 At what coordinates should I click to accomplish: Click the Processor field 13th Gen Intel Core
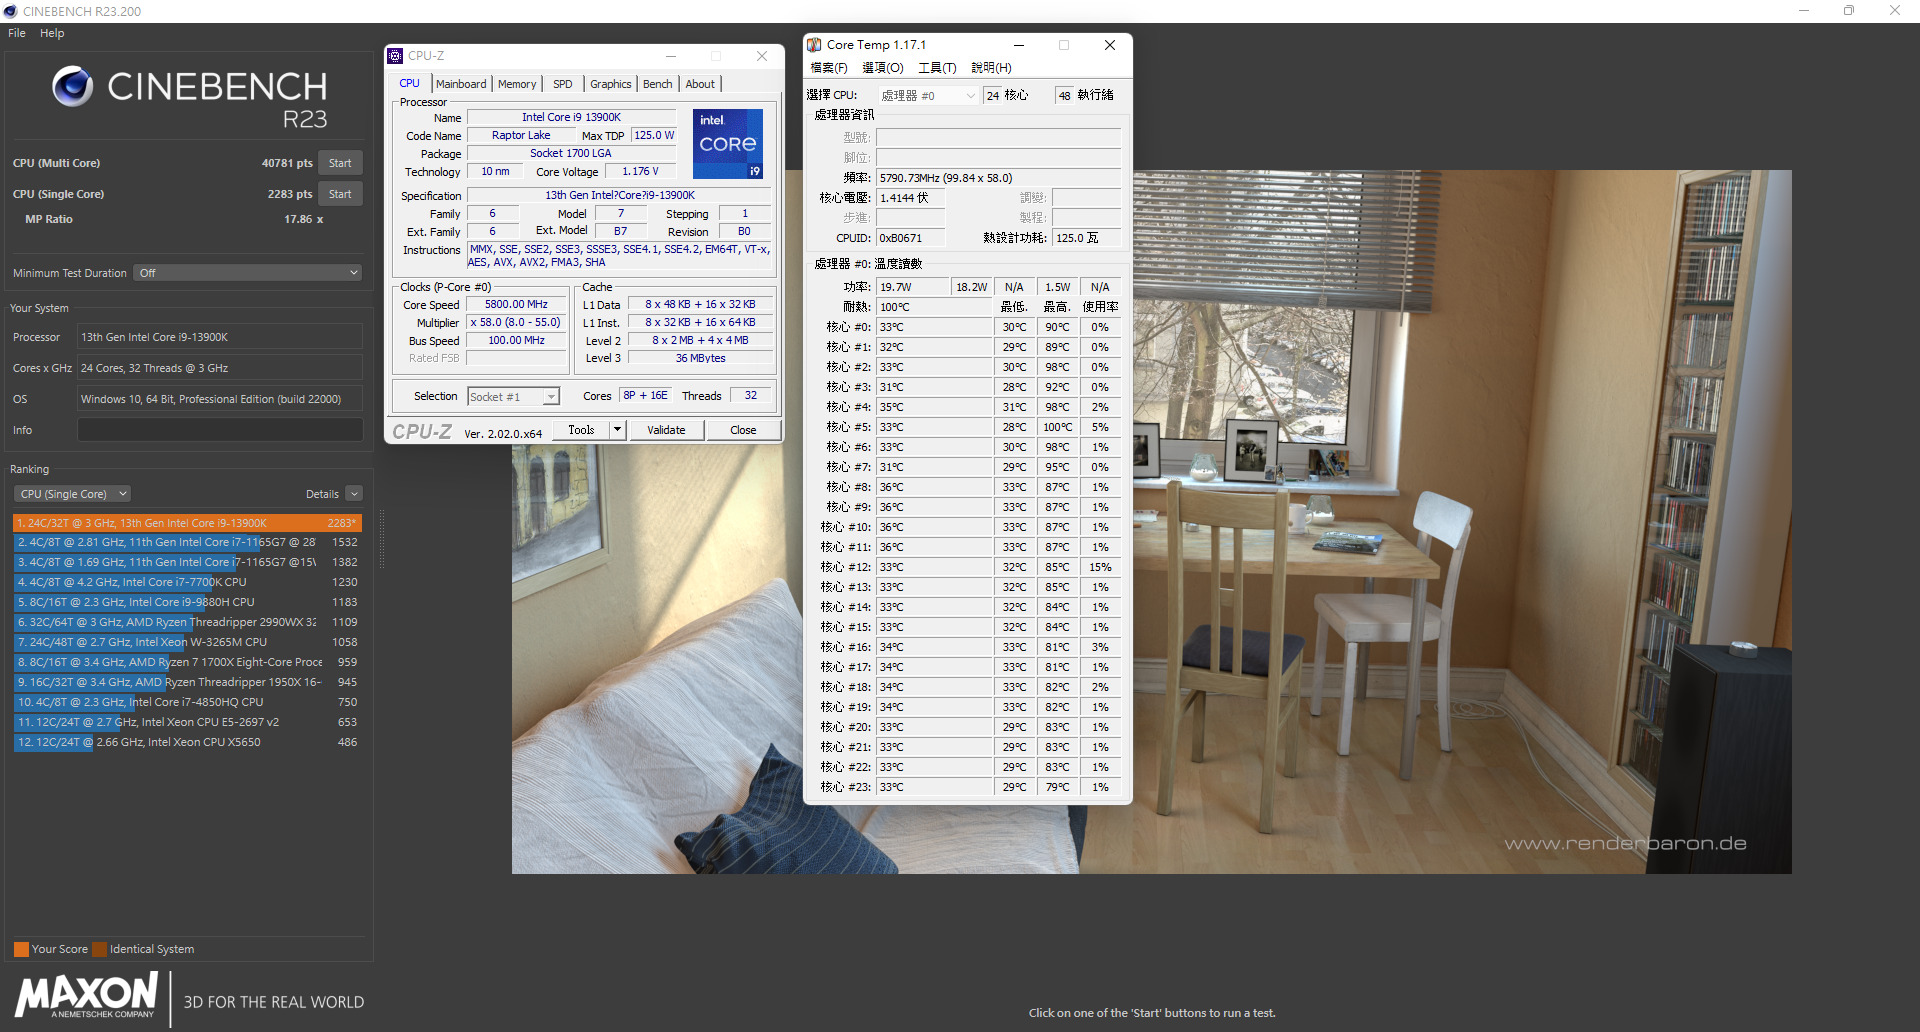[220, 337]
